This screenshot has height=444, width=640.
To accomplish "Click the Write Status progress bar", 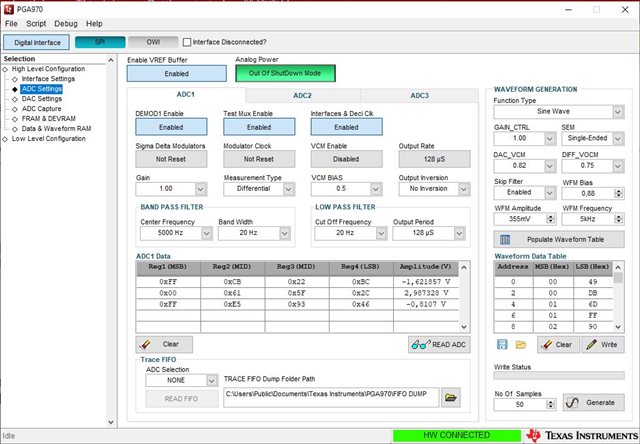I will pyautogui.click(x=559, y=375).
